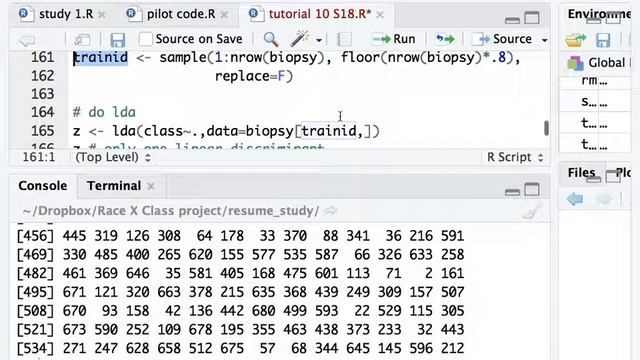Click the trainid word on line 161
This screenshot has height=360, width=640.
(100, 57)
